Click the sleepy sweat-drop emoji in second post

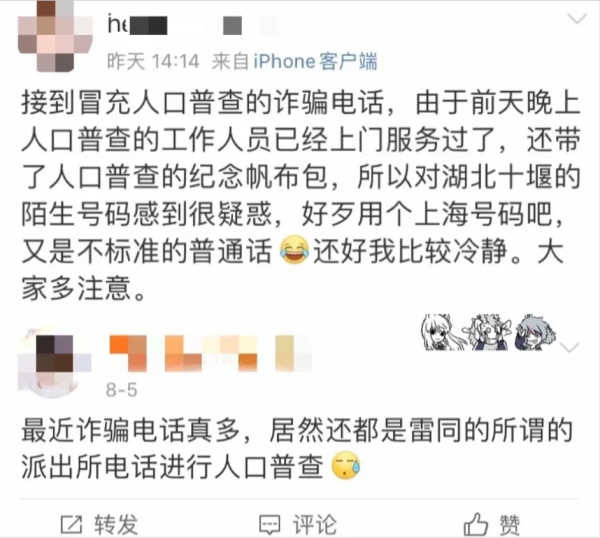click(346, 466)
